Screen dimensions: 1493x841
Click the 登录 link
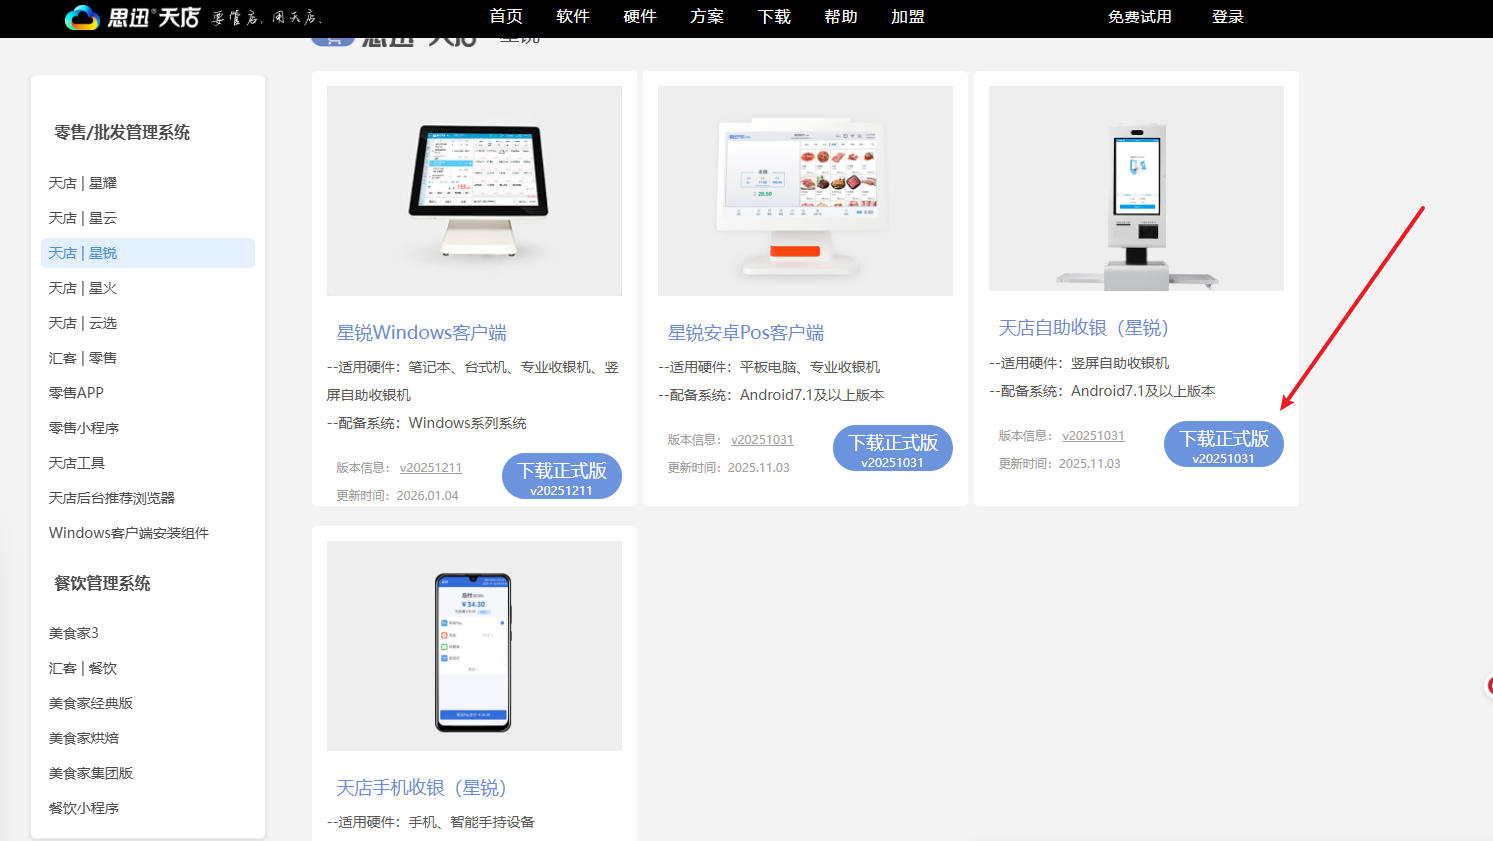[1227, 17]
